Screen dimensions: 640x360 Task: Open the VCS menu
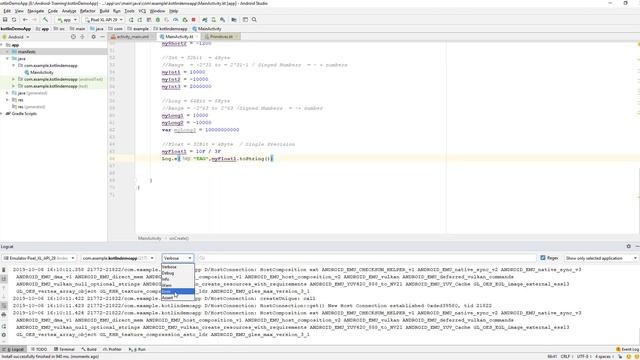click(142, 11)
